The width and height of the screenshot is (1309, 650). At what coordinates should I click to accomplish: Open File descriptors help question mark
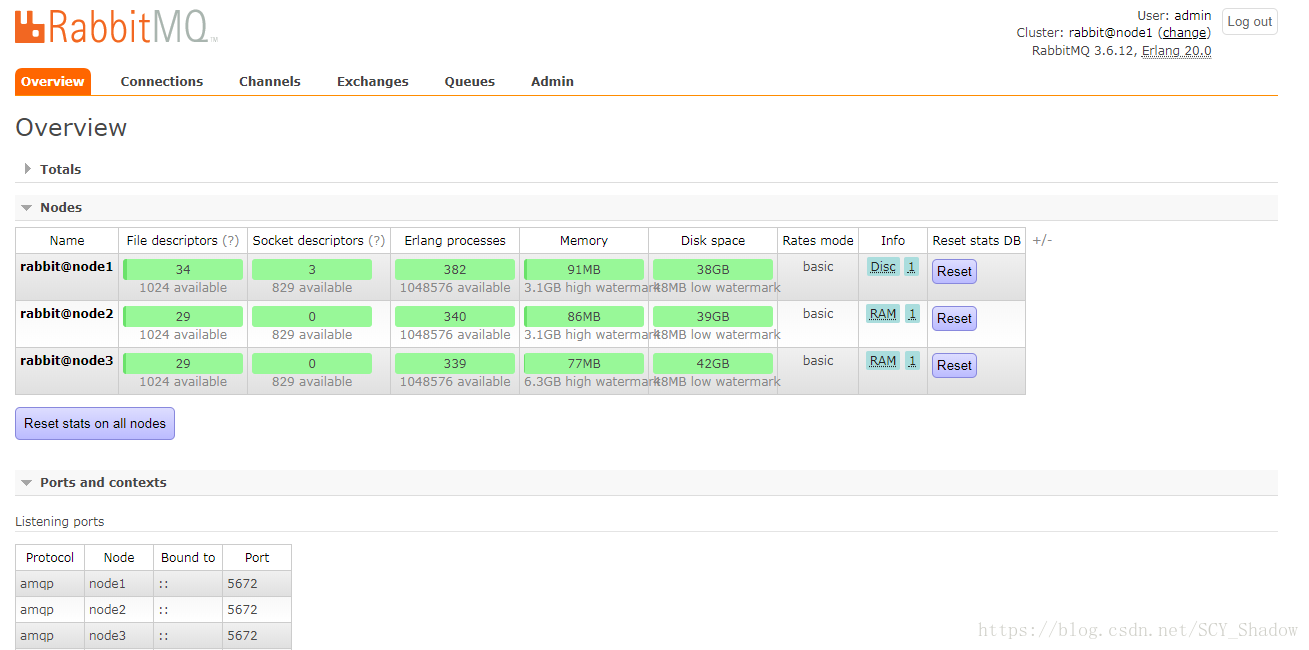(x=231, y=241)
